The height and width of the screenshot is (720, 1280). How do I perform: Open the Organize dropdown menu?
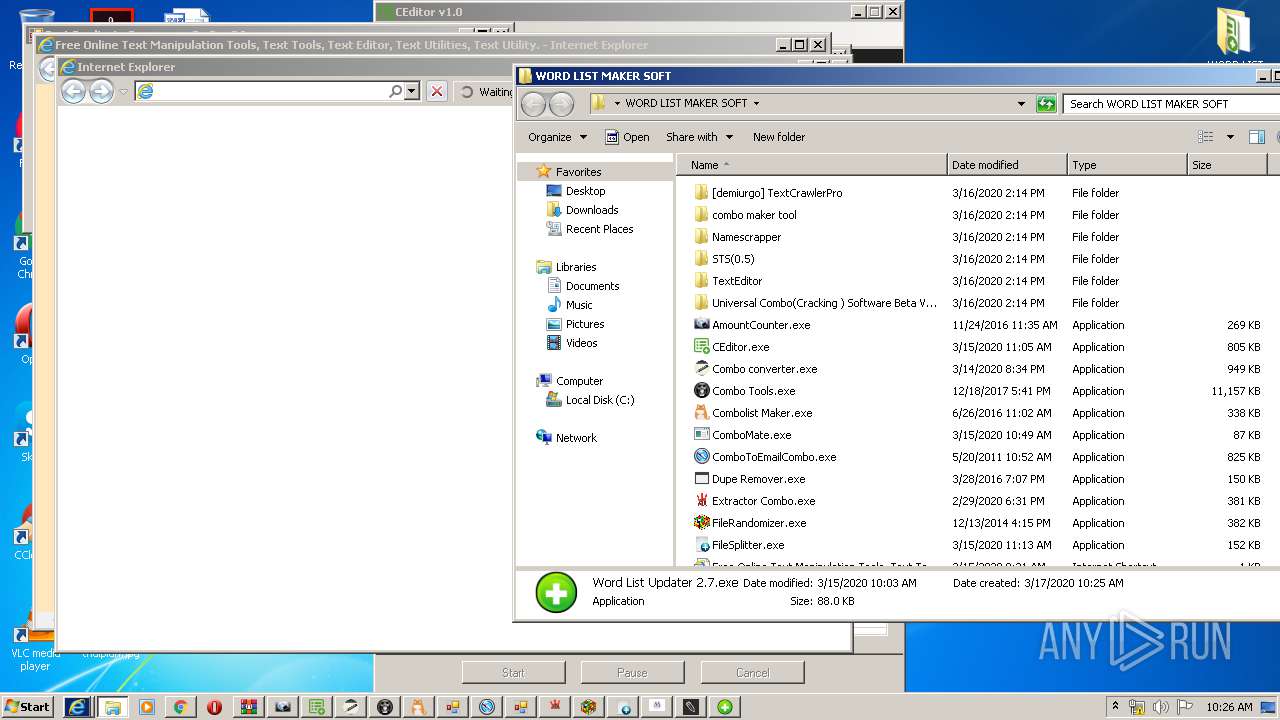(x=558, y=137)
